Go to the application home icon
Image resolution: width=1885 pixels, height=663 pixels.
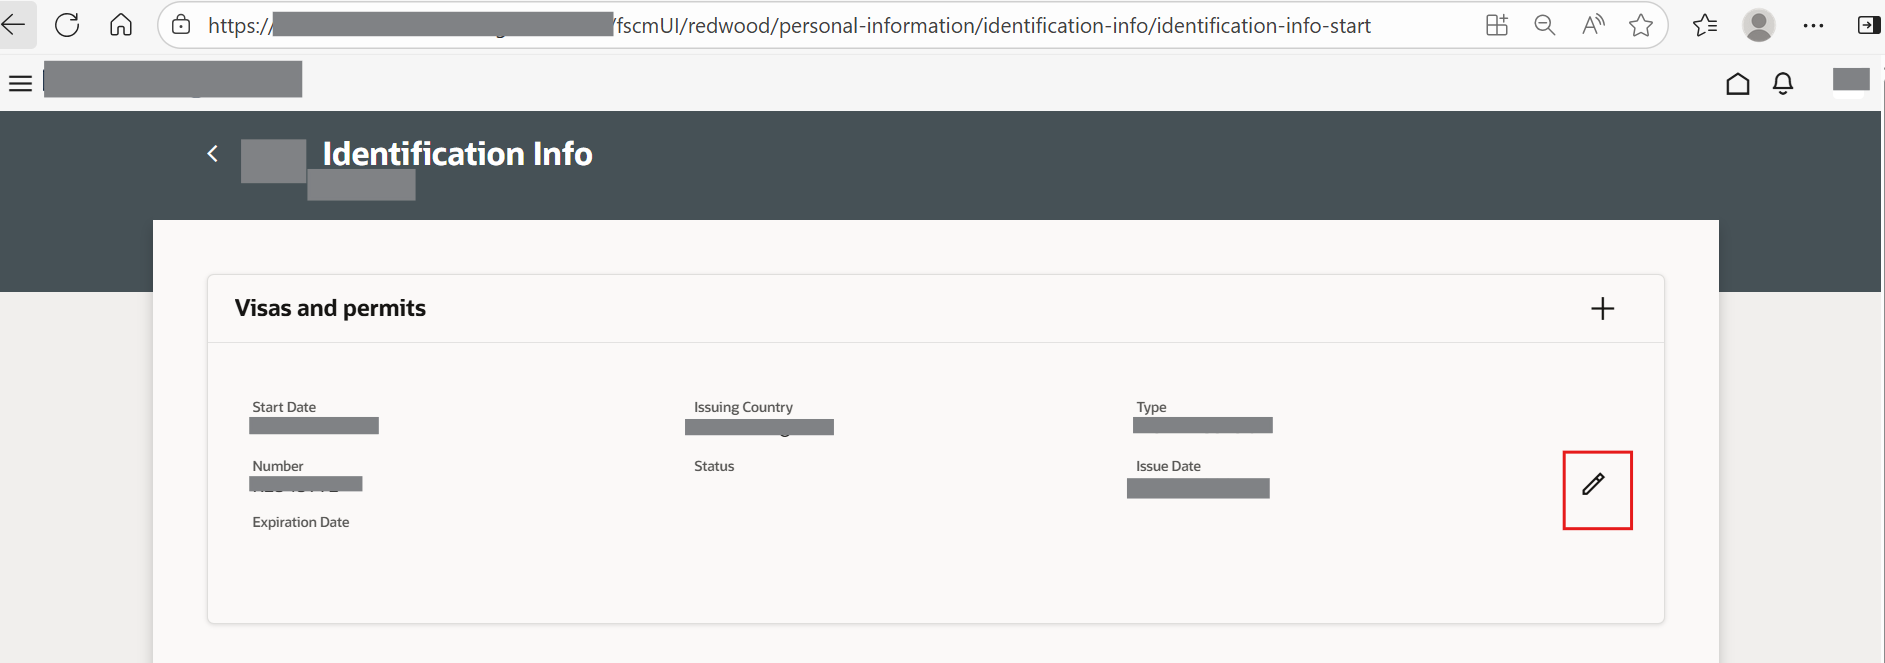1737,83
